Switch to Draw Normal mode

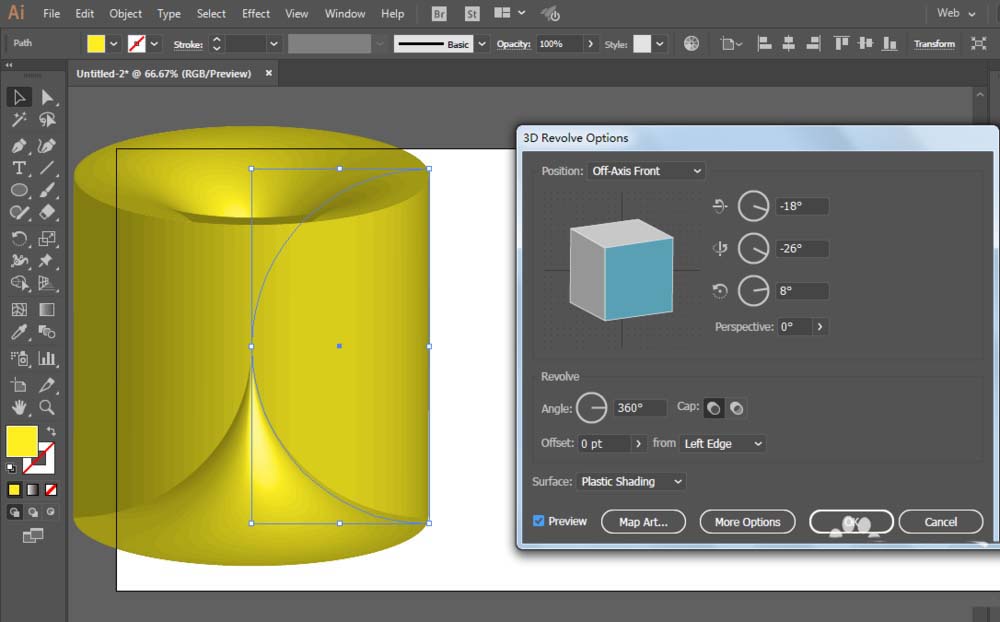[14, 512]
